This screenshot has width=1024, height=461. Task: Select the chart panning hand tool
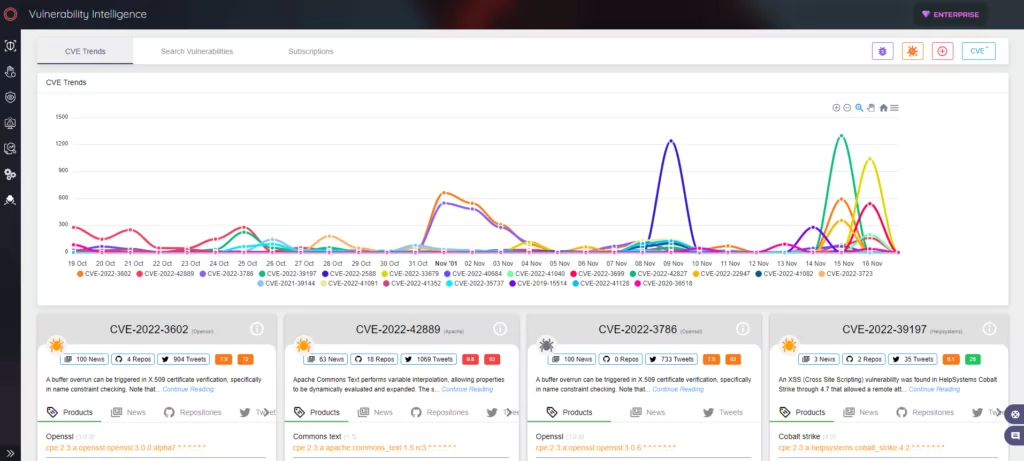871,108
